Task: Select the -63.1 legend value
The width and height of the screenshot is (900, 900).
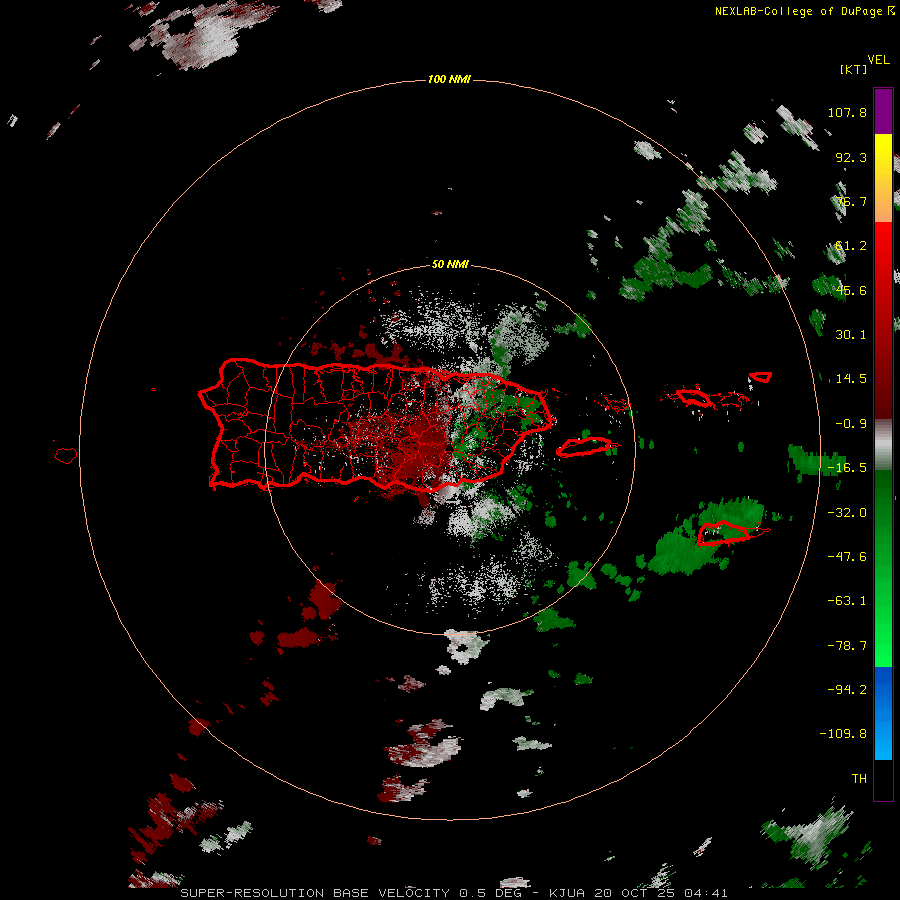Action: point(847,601)
